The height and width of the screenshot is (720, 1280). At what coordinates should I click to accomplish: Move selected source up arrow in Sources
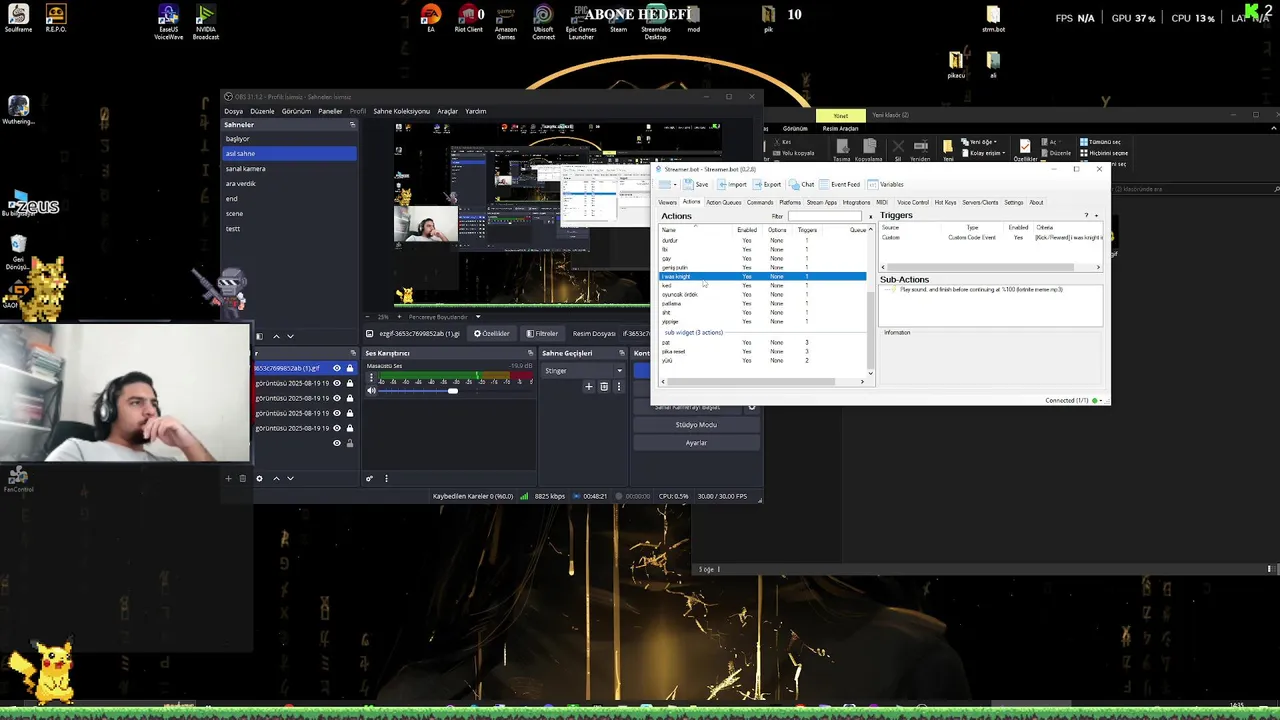tap(276, 478)
